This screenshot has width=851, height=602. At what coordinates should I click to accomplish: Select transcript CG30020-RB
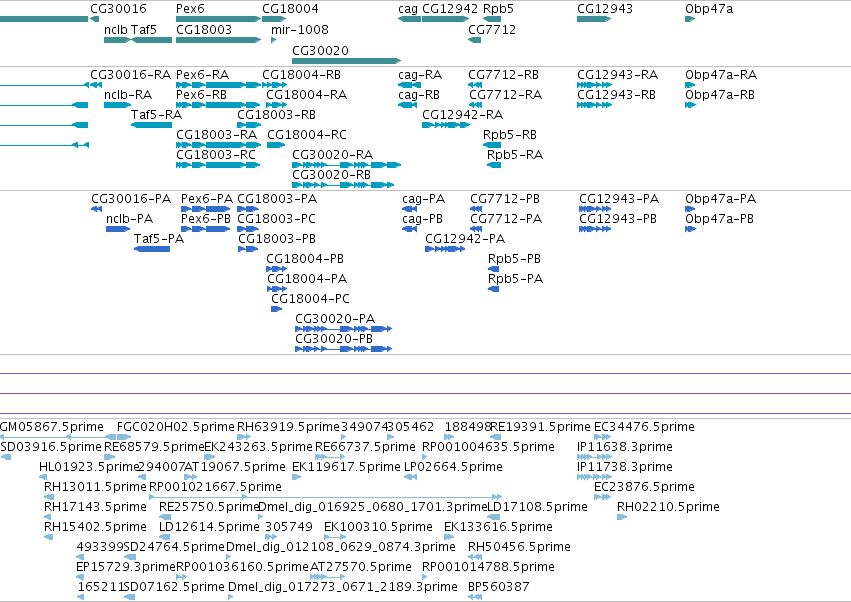[x=332, y=174]
